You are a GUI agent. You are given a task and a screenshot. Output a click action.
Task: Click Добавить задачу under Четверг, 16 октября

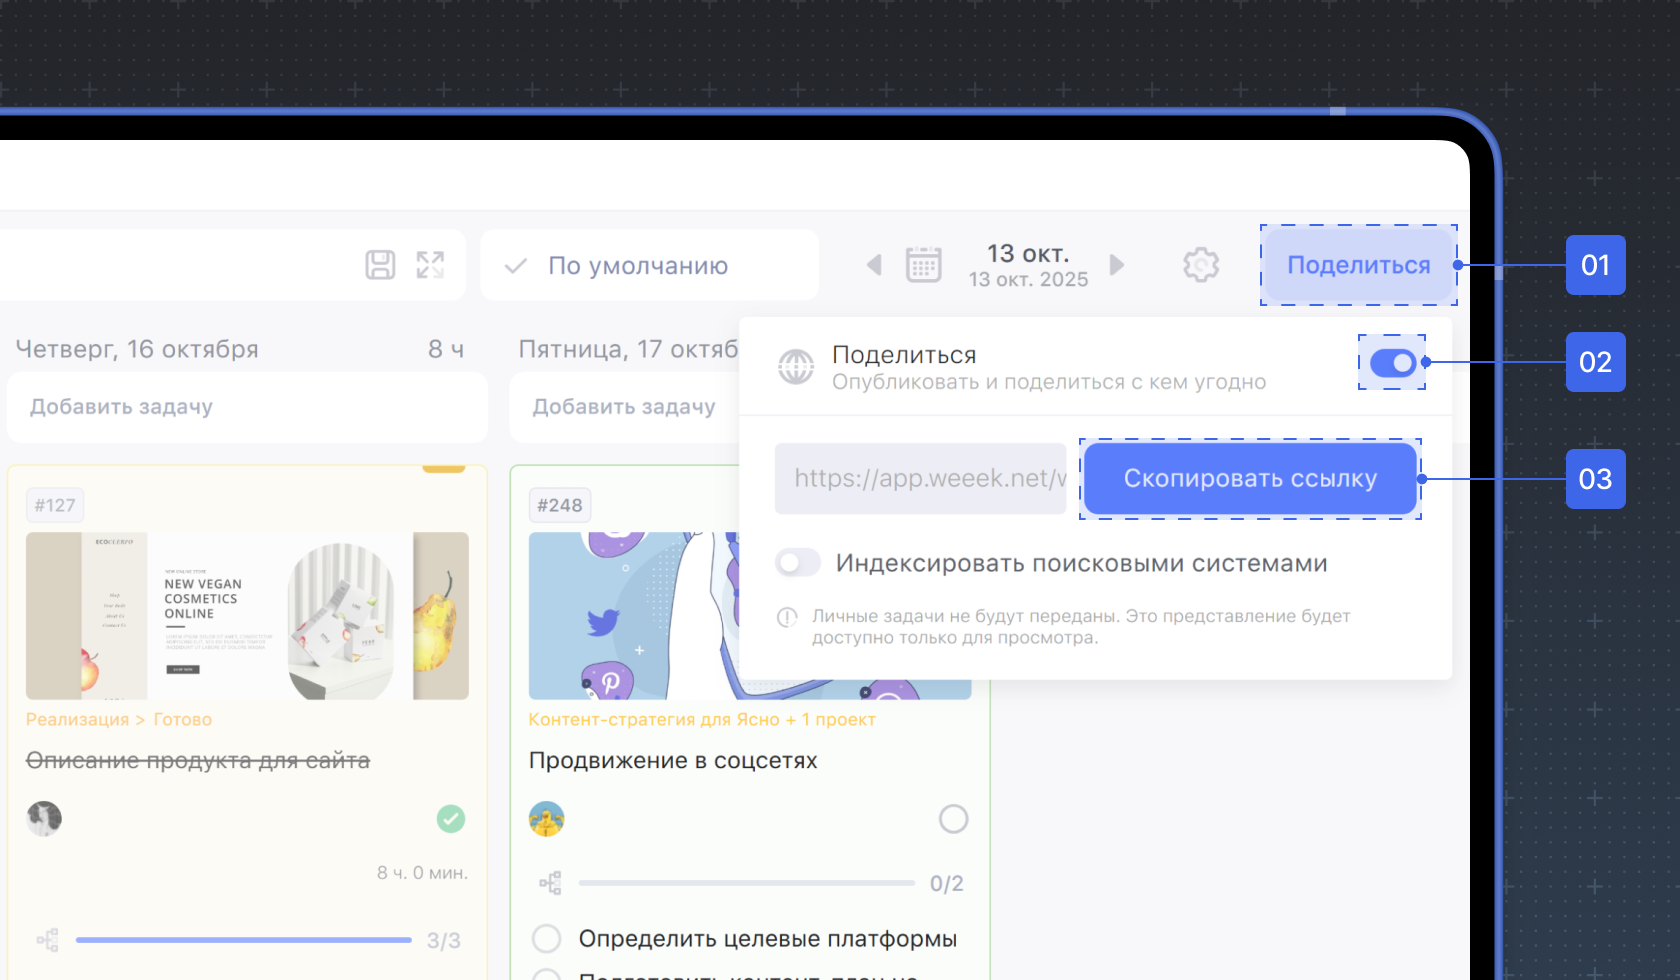pyautogui.click(x=246, y=407)
